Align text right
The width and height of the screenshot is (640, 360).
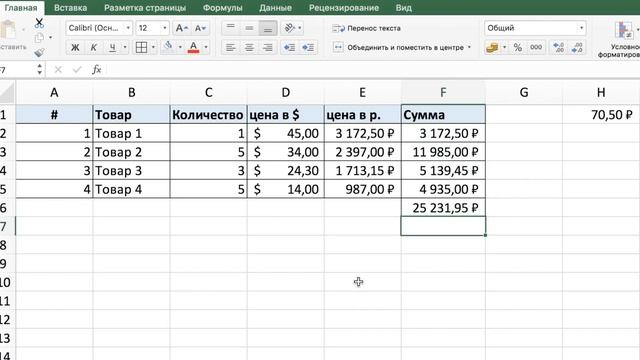pos(268,47)
